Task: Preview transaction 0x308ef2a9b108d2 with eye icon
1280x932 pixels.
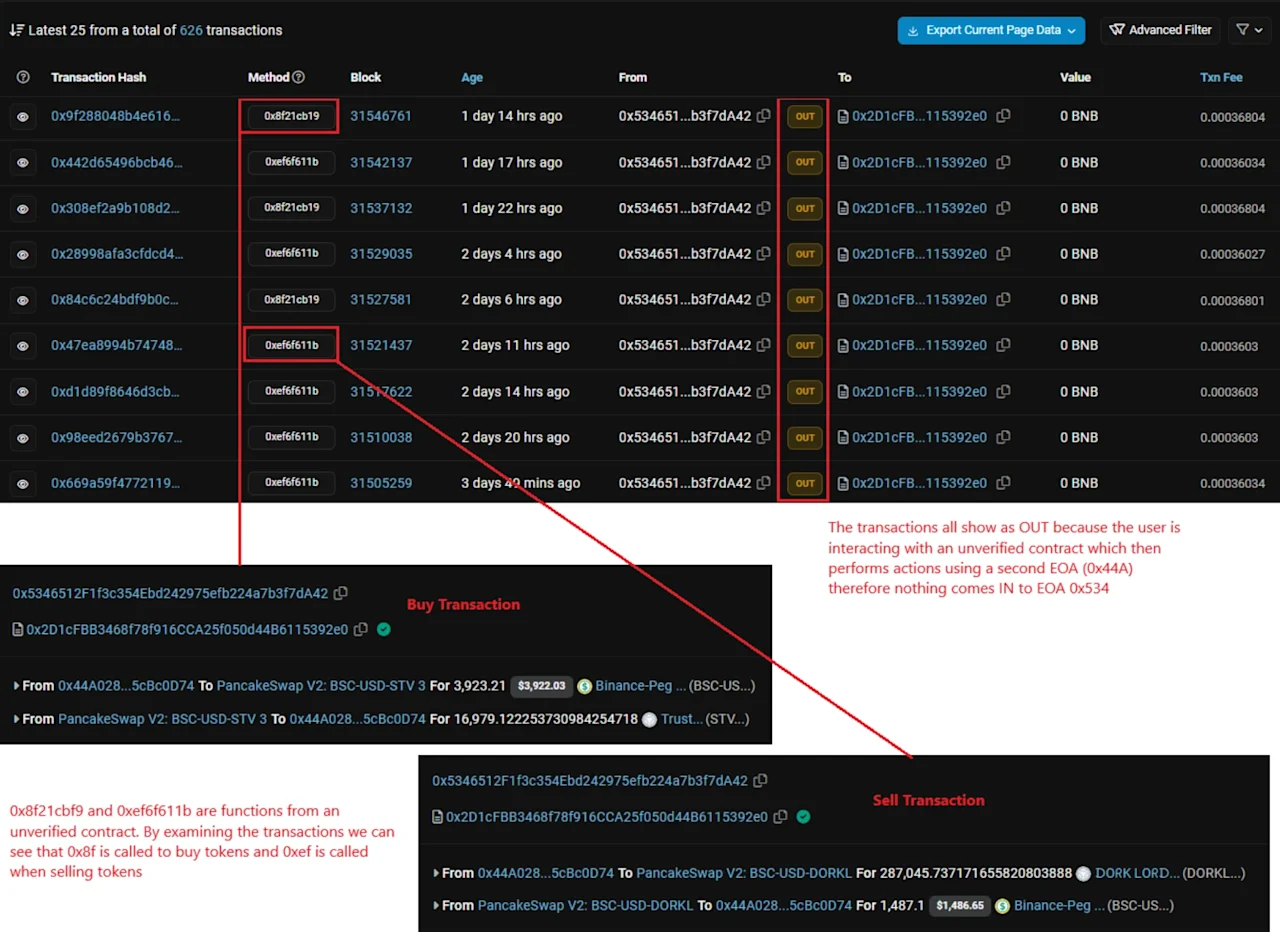Action: tap(23, 209)
